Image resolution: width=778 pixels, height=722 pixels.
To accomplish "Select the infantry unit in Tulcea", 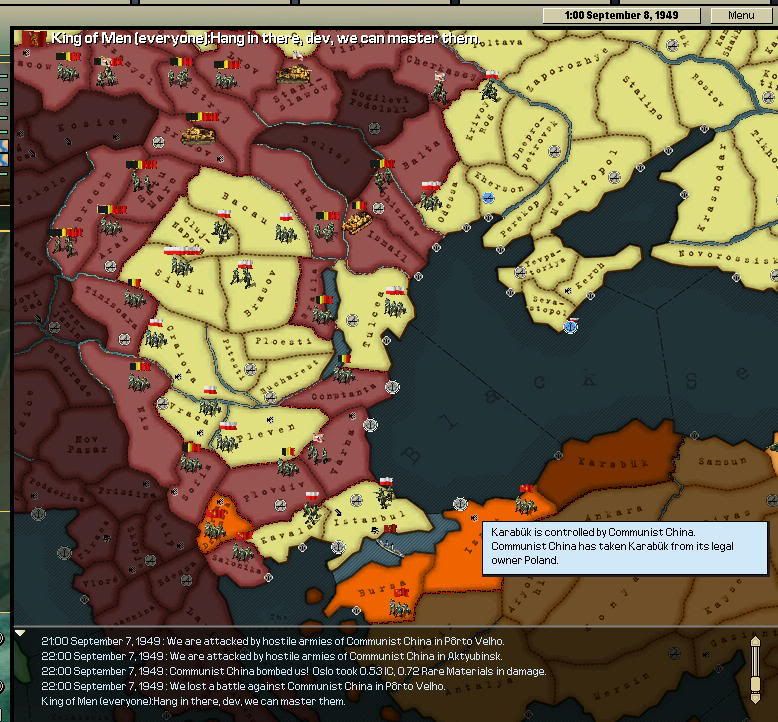I will tap(395, 307).
